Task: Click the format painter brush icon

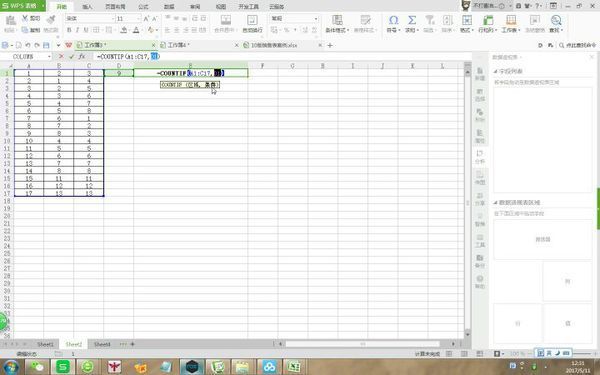Action: click(51, 19)
